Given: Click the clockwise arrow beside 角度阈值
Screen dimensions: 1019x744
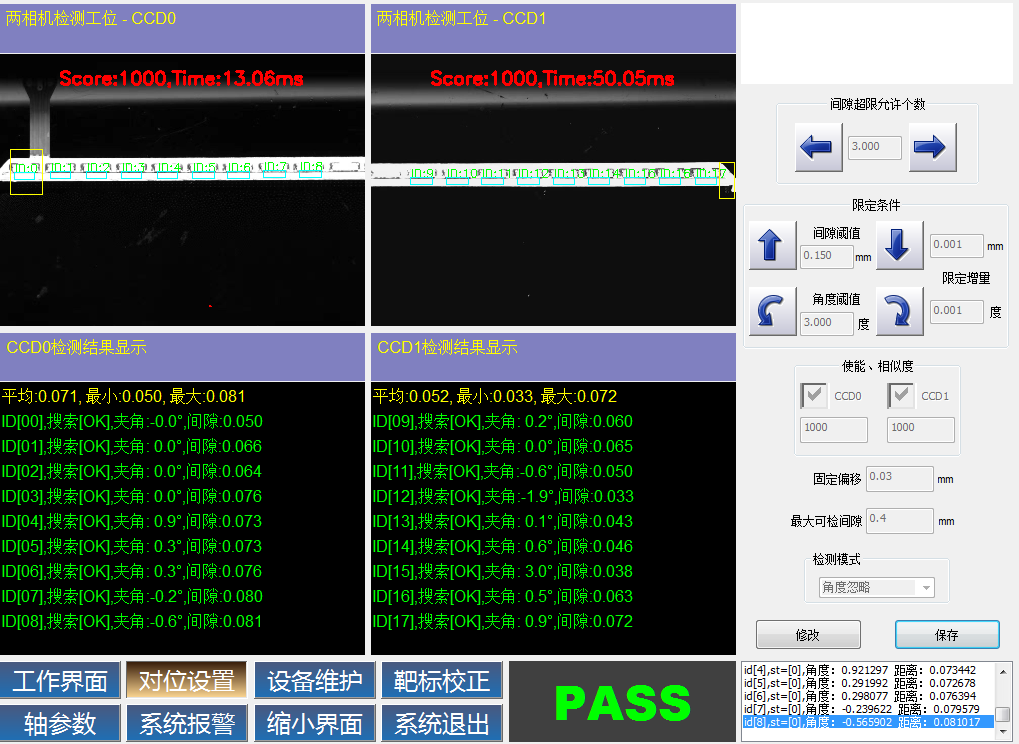Looking at the screenshot, I should coord(899,311).
